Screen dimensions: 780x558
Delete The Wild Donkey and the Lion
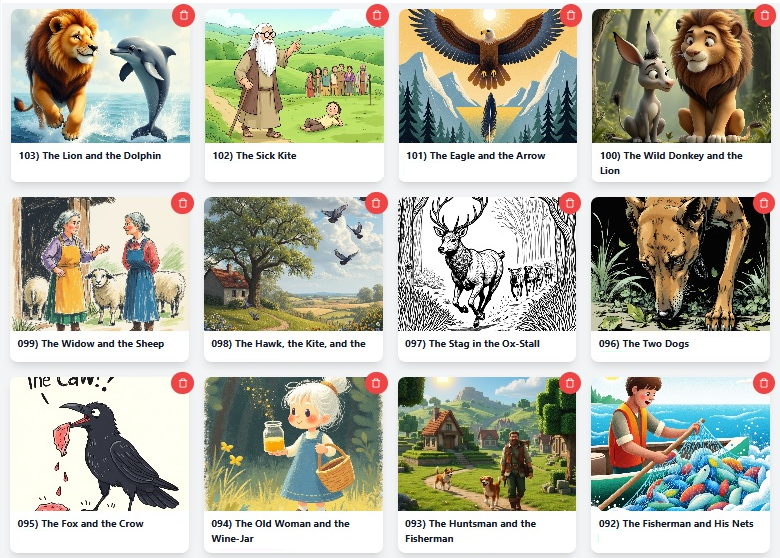coord(765,15)
